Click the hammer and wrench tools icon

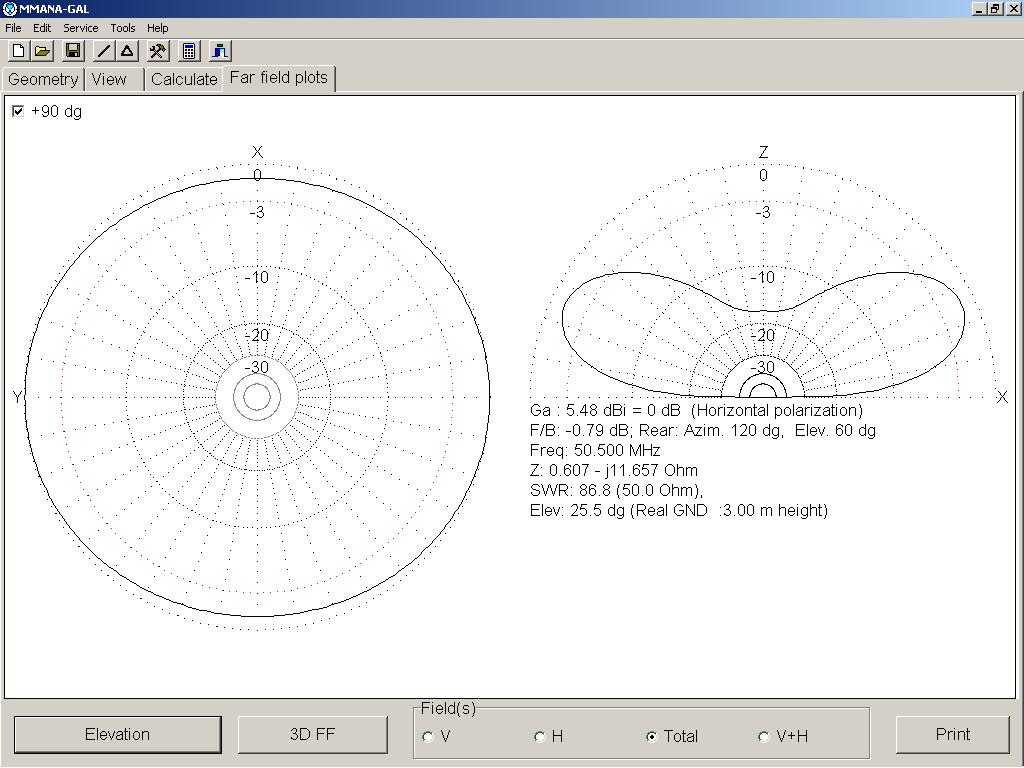pos(158,51)
